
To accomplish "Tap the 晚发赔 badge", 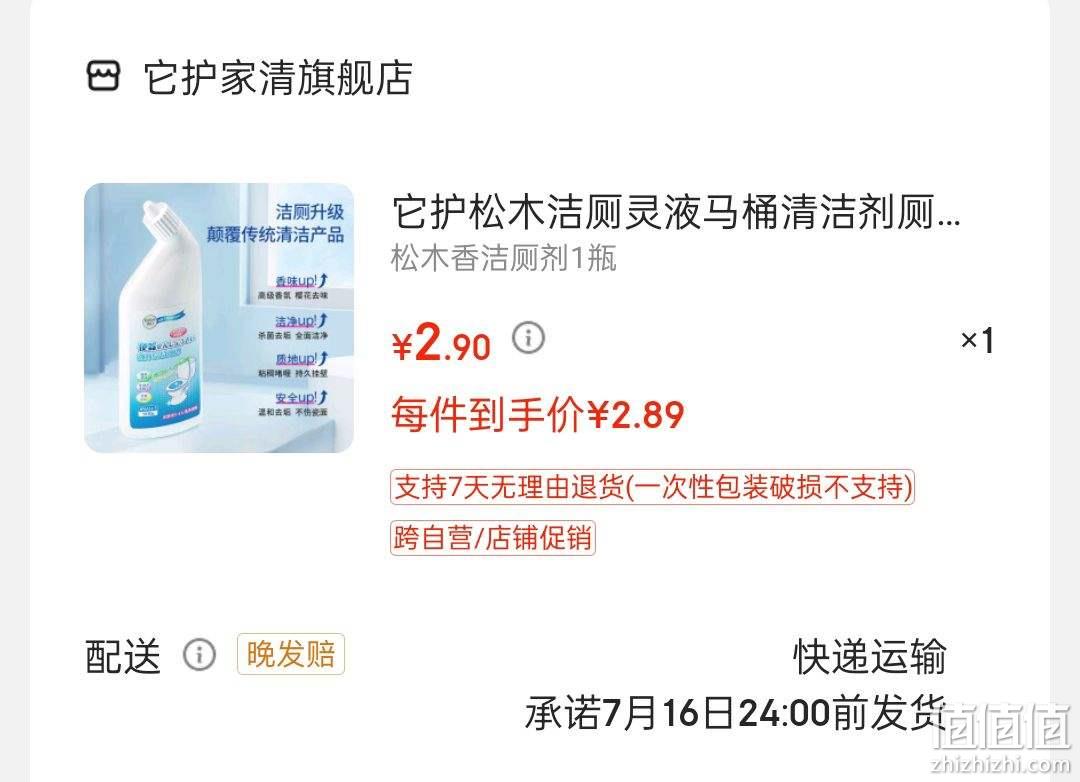I will point(291,654).
